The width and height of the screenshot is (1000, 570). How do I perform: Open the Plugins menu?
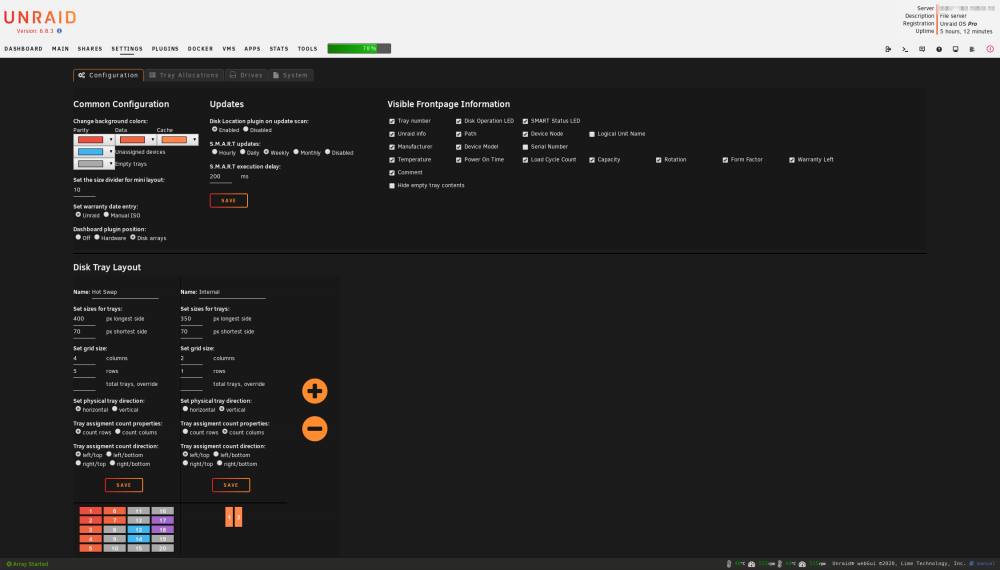(165, 49)
